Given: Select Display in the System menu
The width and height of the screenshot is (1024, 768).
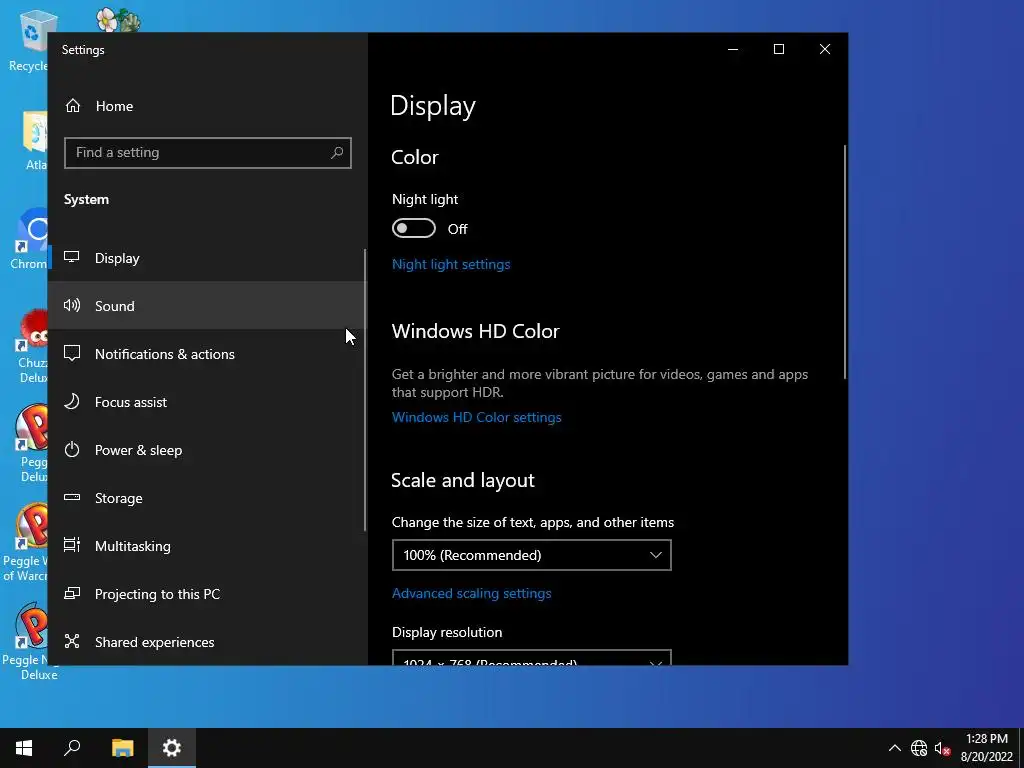Looking at the screenshot, I should [x=208, y=258].
